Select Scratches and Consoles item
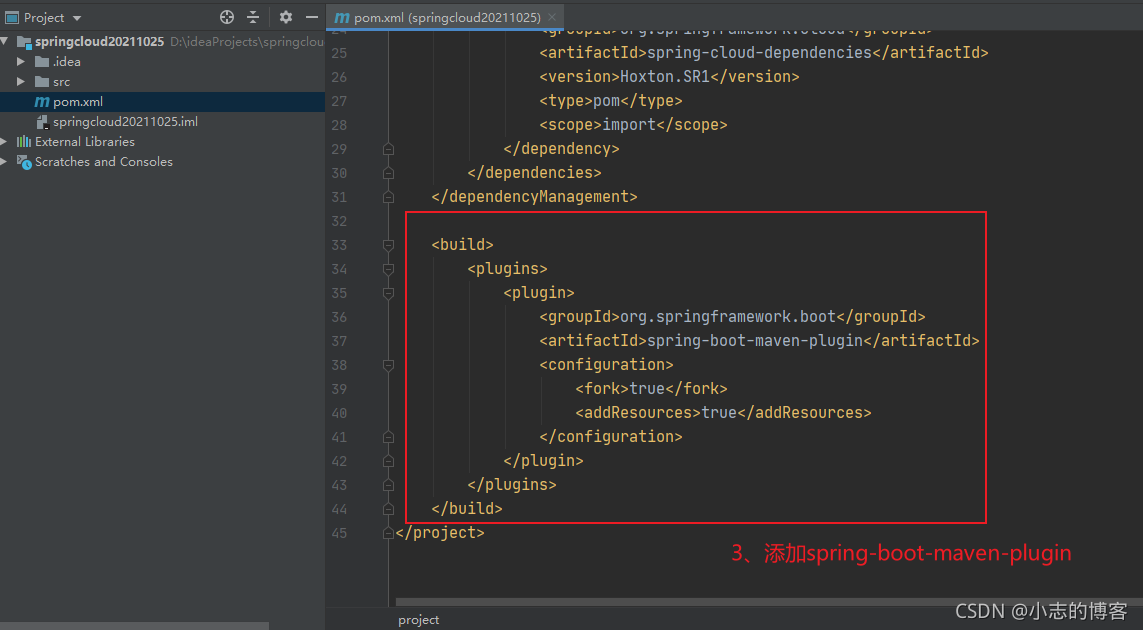Screen dimensions: 1143x630 [104, 162]
